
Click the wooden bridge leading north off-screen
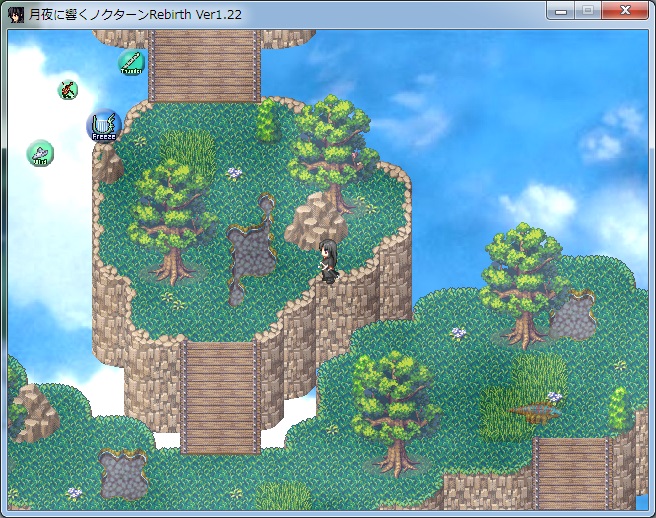click(x=205, y=64)
